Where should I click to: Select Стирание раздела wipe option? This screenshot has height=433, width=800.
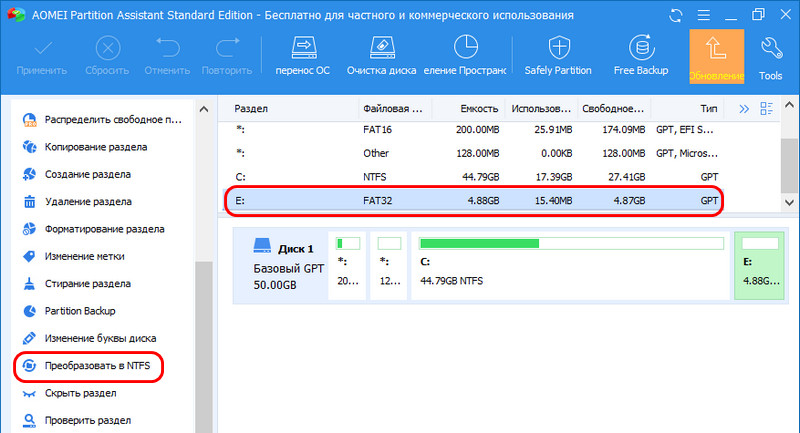[77, 284]
